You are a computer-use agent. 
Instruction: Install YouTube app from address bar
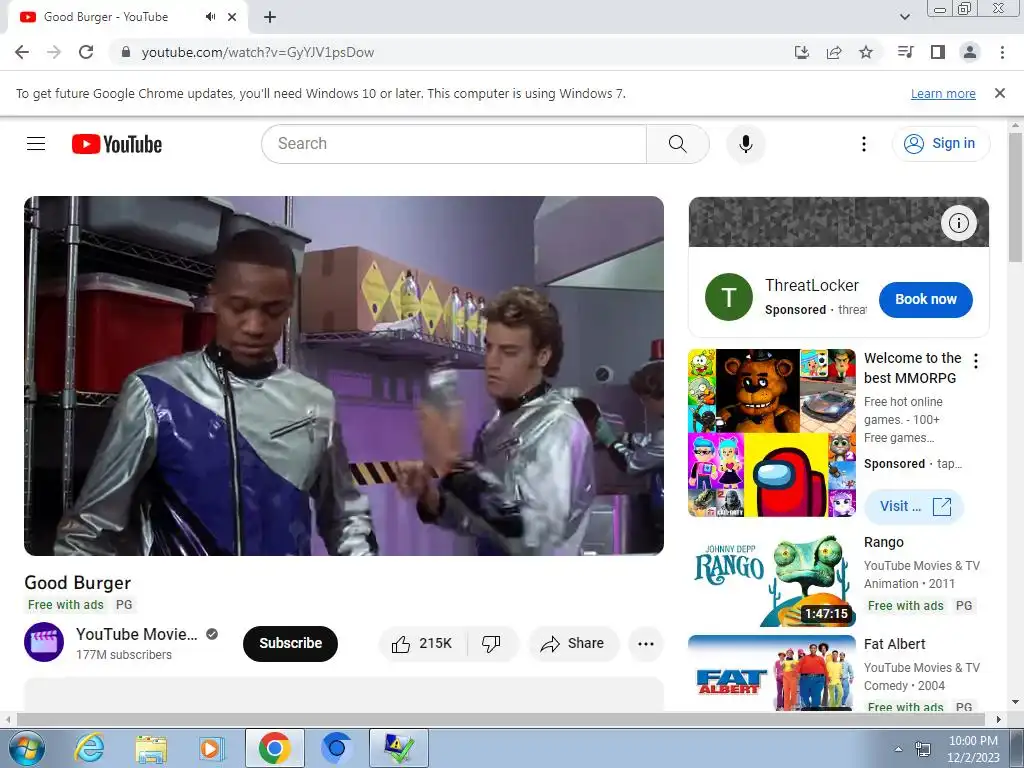tap(801, 52)
